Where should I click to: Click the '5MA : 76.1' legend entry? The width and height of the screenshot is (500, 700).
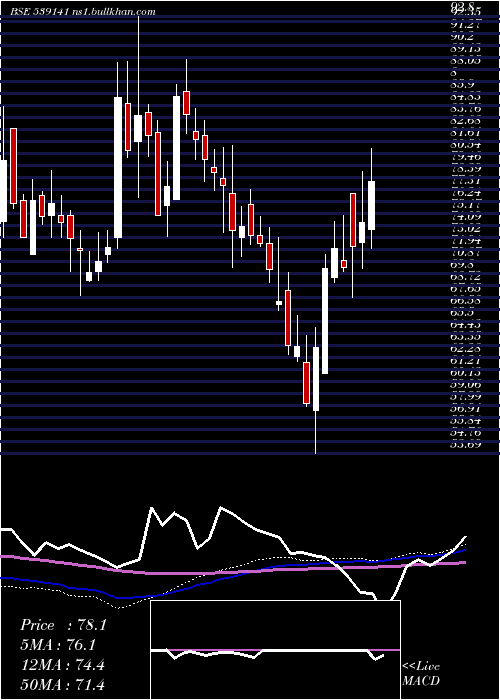click(x=58, y=645)
